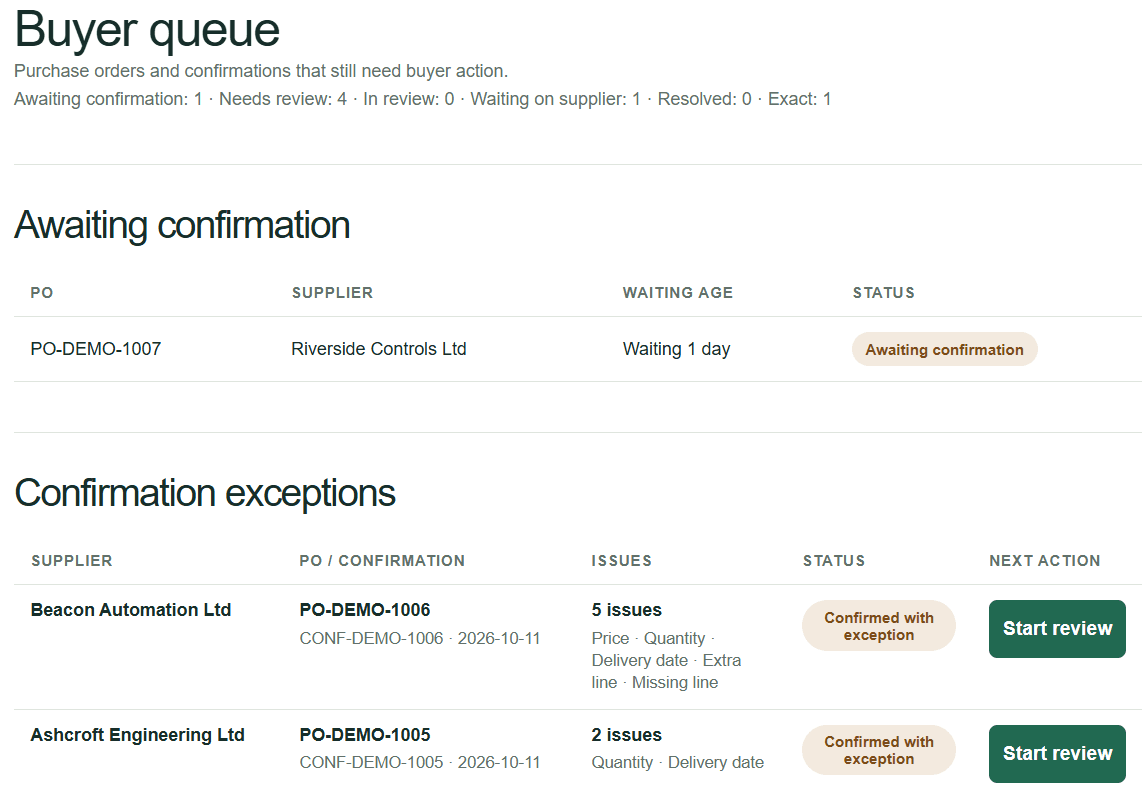The image size is (1142, 798).
Task: Open PO-DEMO-1005 in exceptions table
Action: point(365,735)
